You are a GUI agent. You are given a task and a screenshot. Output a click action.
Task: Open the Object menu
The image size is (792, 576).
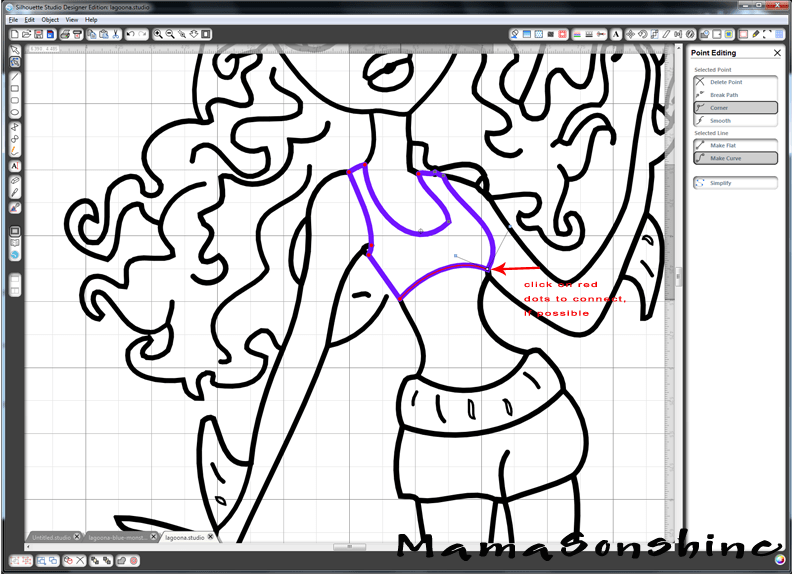(49, 19)
